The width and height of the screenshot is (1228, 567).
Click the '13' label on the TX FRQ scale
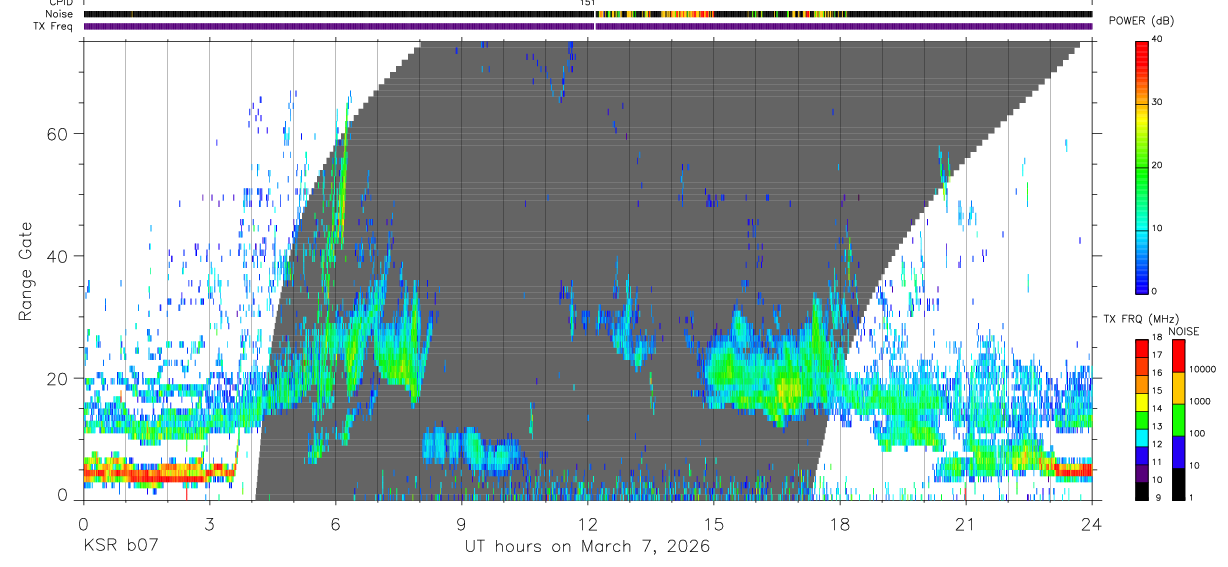[x=1156, y=426]
